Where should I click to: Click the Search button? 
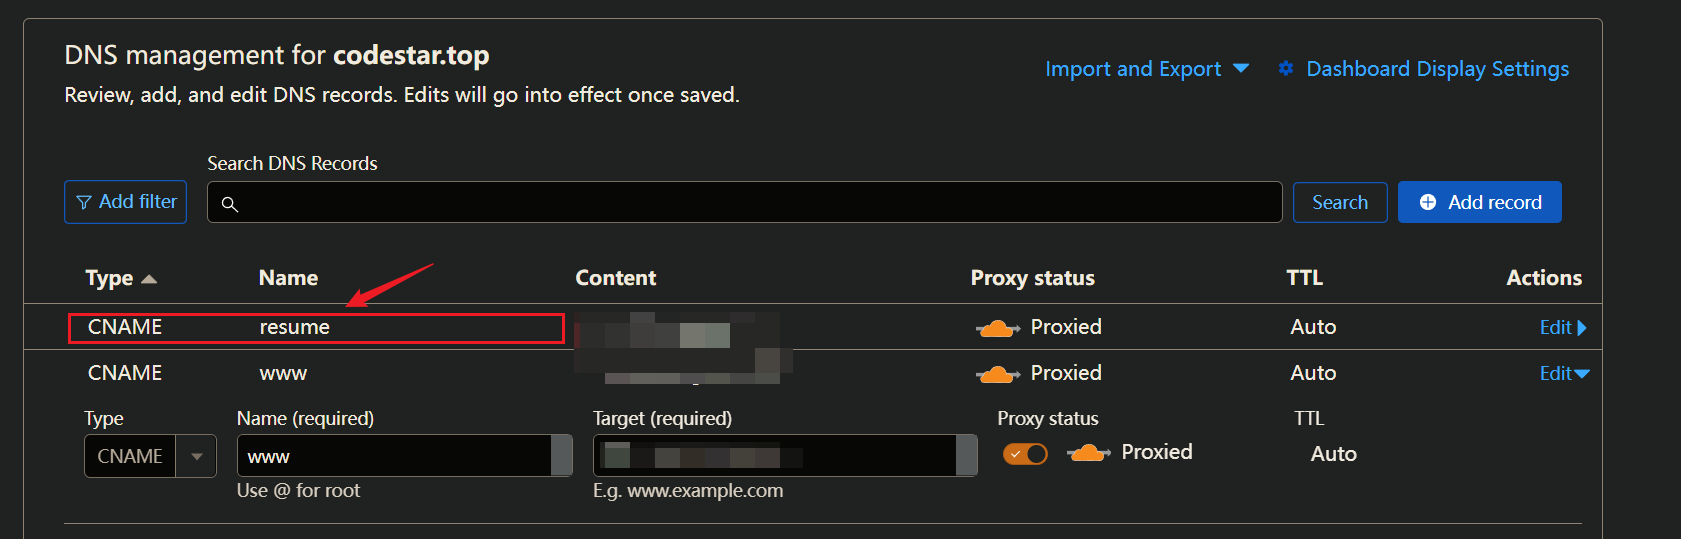1340,202
